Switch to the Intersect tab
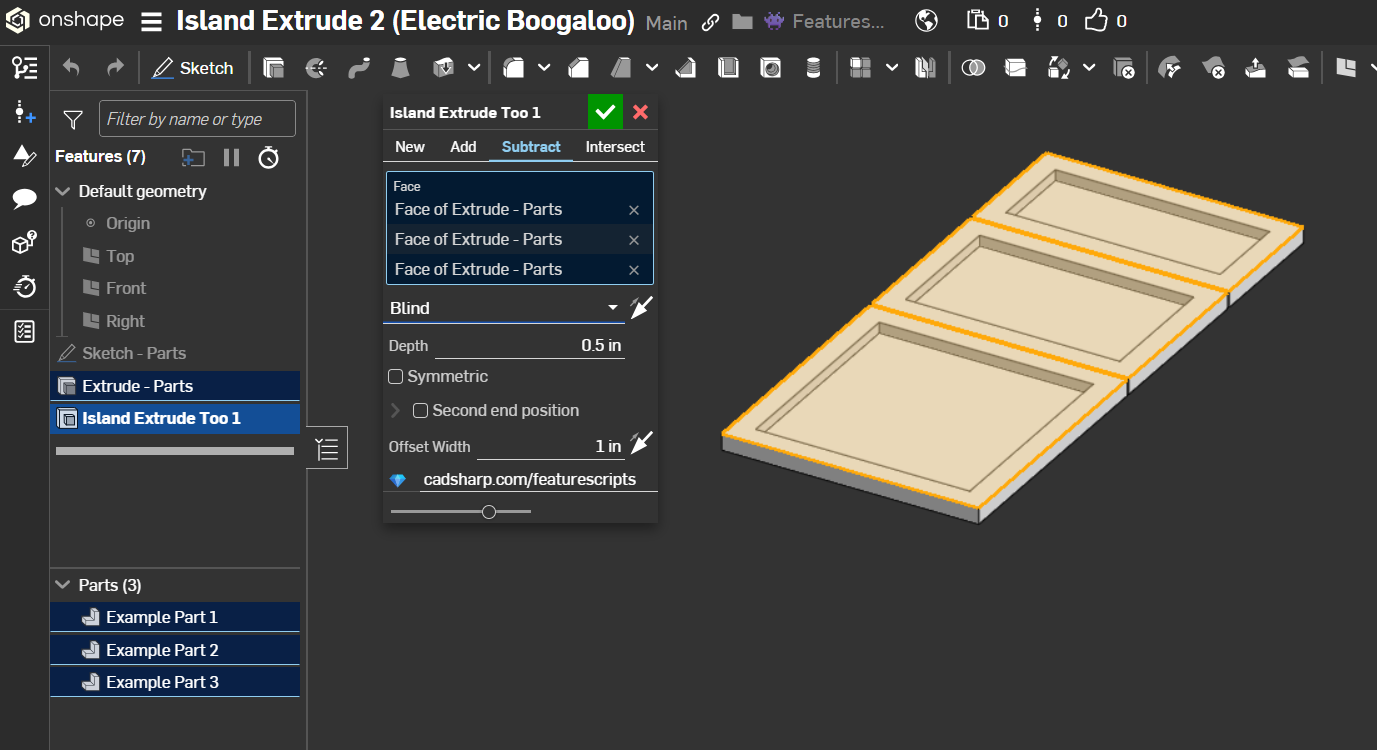This screenshot has width=1377, height=750. 615,147
